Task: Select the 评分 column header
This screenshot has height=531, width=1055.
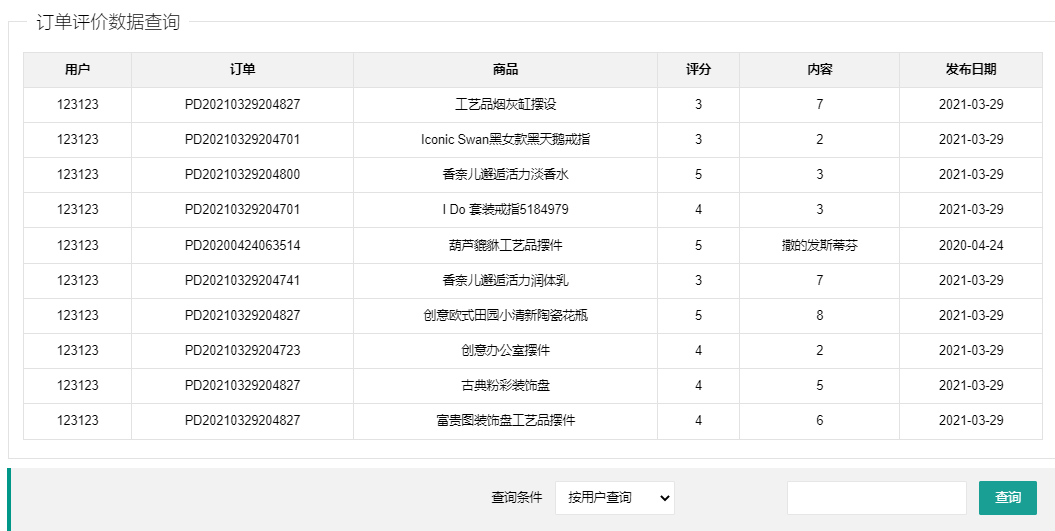Action: (x=698, y=69)
